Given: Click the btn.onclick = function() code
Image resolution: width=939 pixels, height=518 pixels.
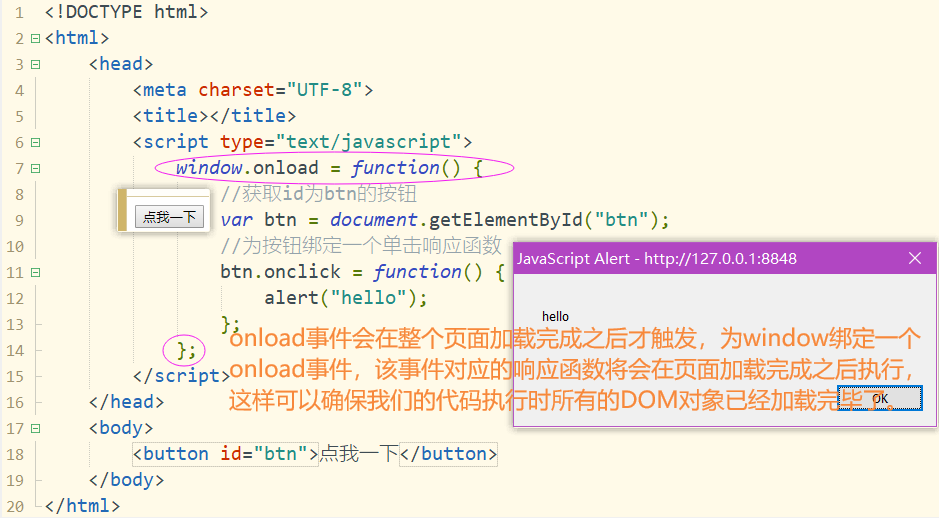Looking at the screenshot, I should pos(362,272).
